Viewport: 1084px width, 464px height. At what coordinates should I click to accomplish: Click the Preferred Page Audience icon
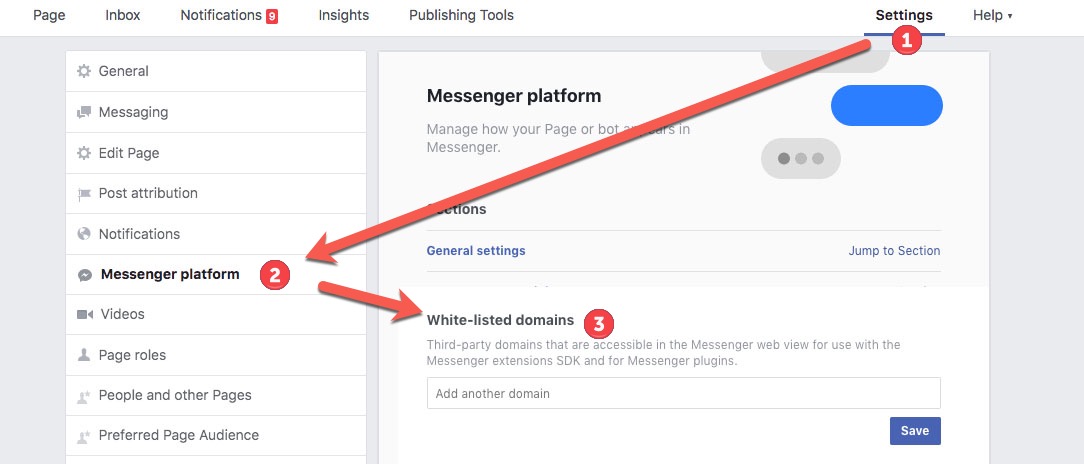coord(84,436)
